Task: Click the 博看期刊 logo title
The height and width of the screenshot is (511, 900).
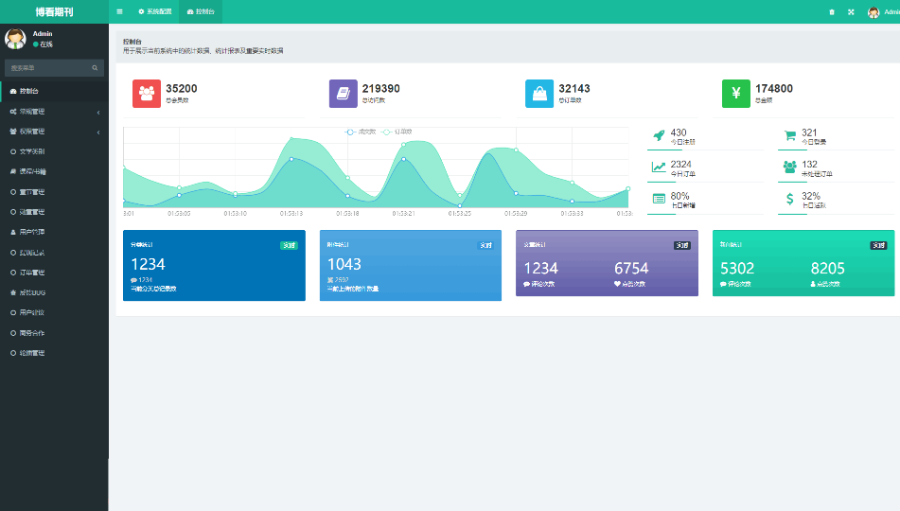Action: tap(54, 11)
